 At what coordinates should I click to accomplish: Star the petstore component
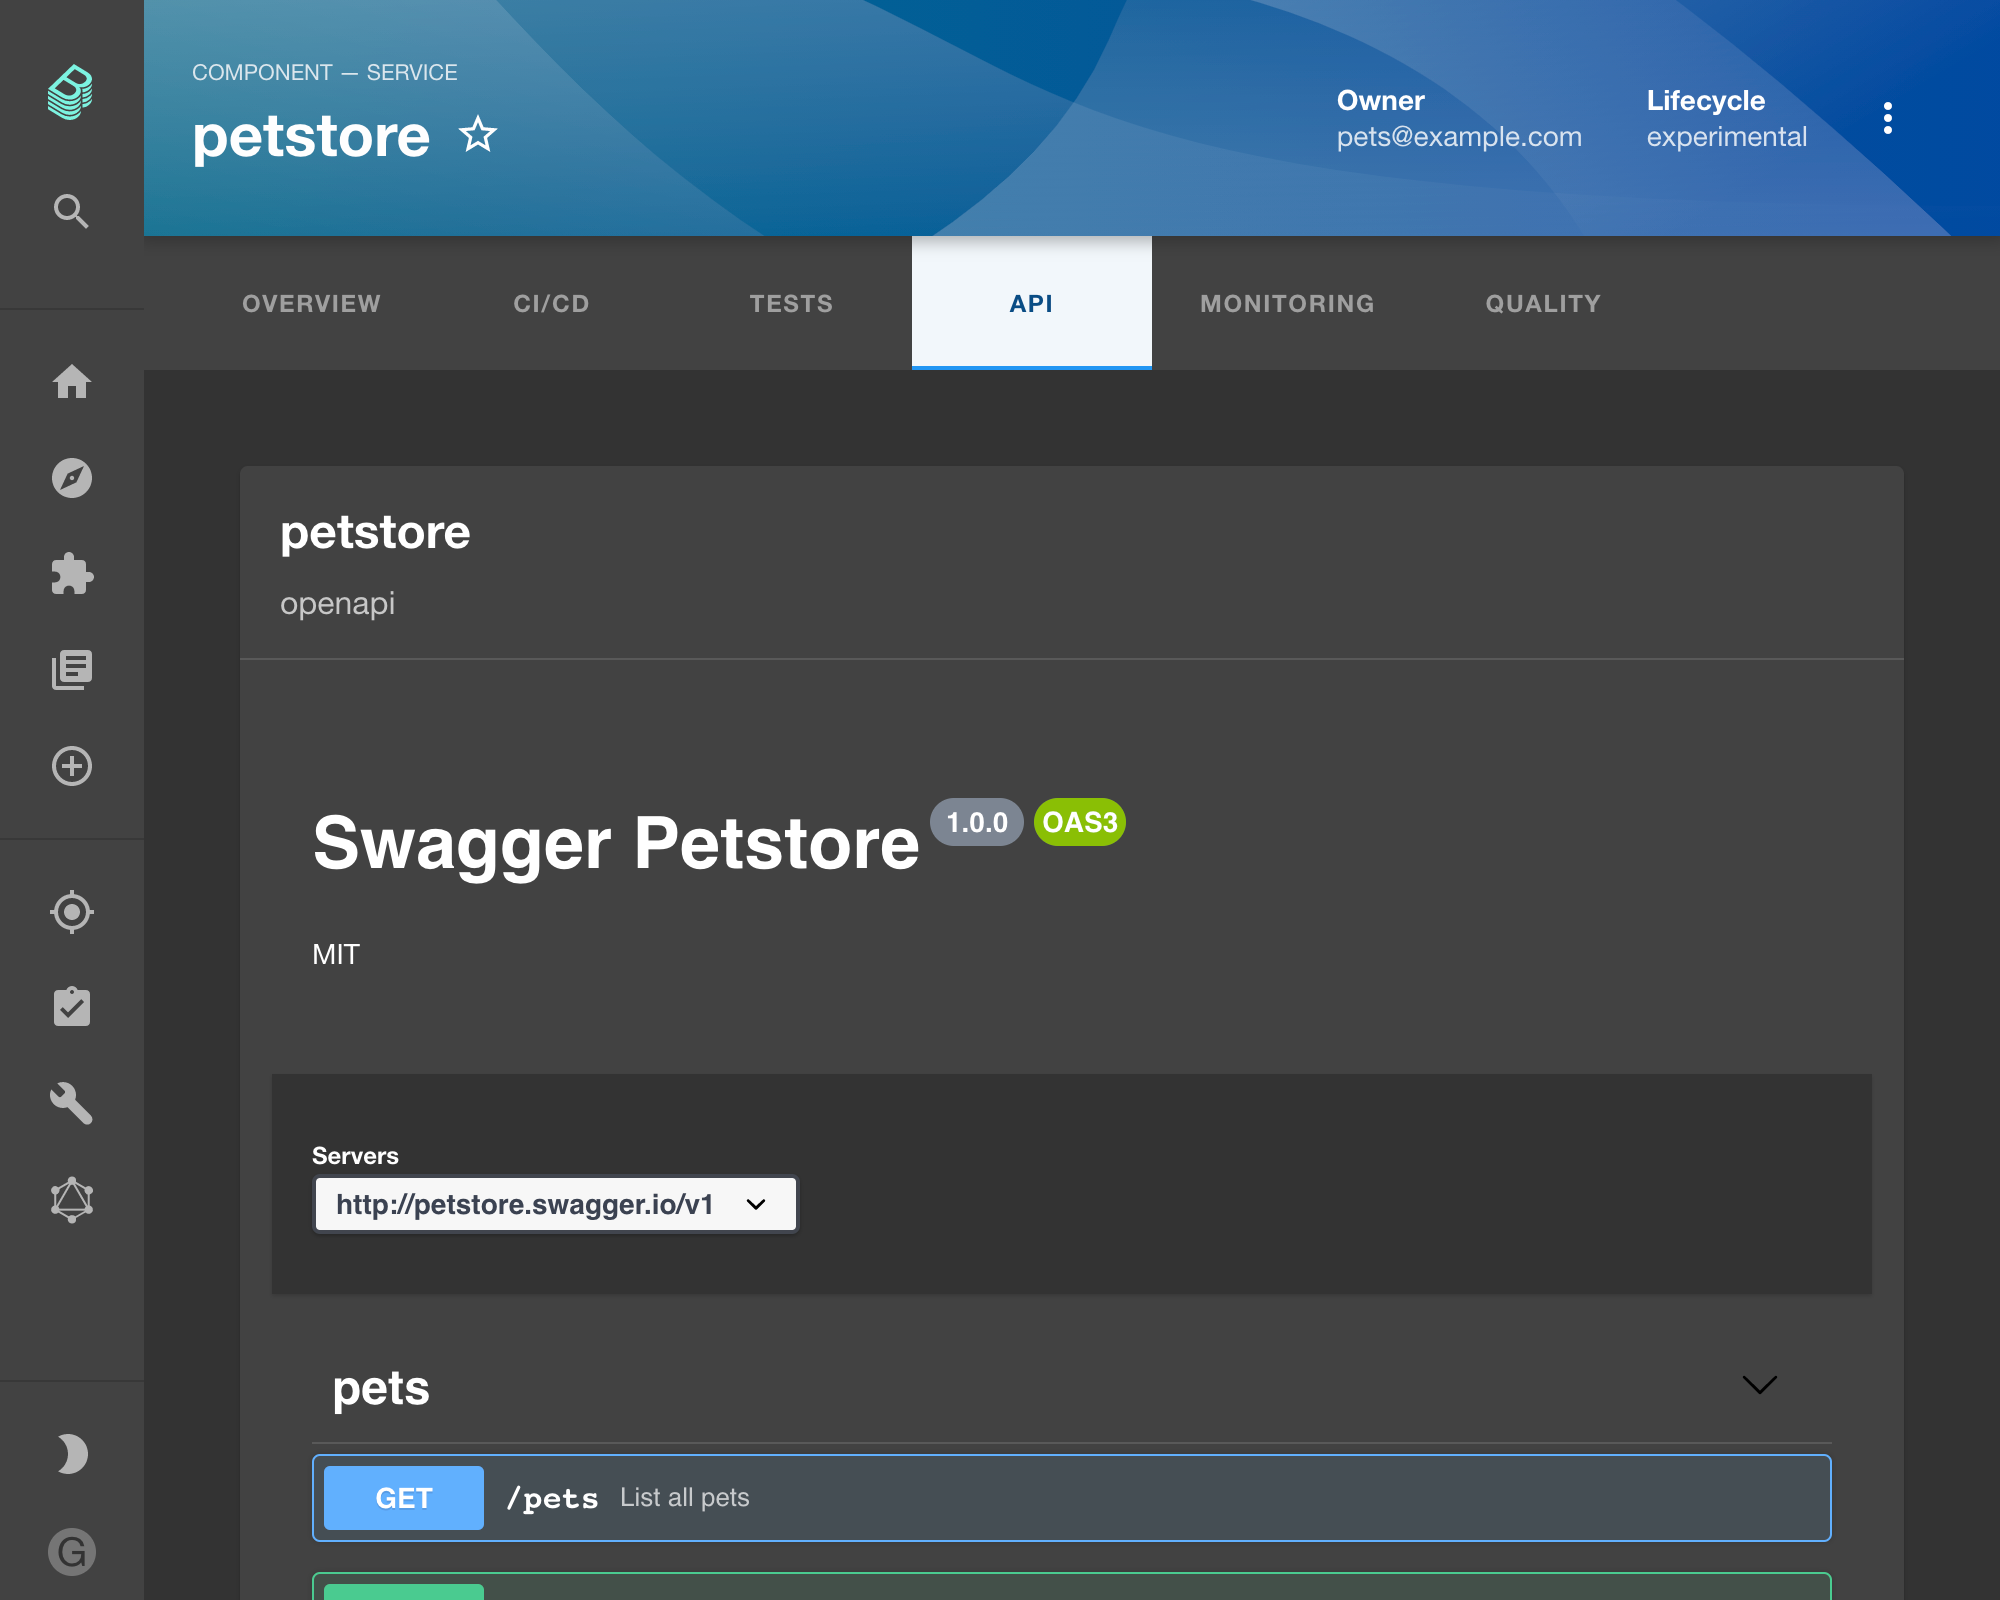(x=478, y=135)
